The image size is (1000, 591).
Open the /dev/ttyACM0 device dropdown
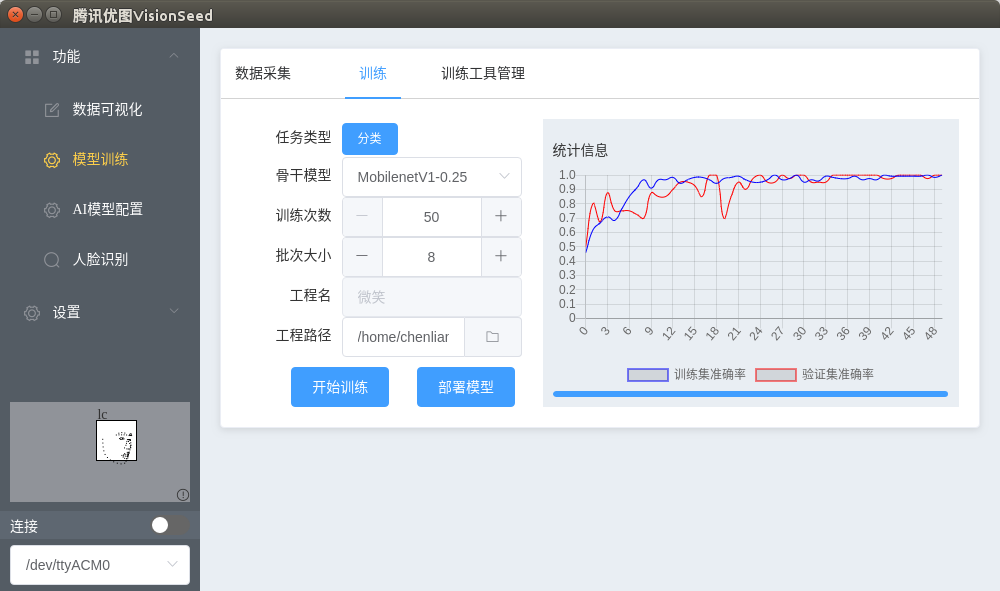pos(100,565)
